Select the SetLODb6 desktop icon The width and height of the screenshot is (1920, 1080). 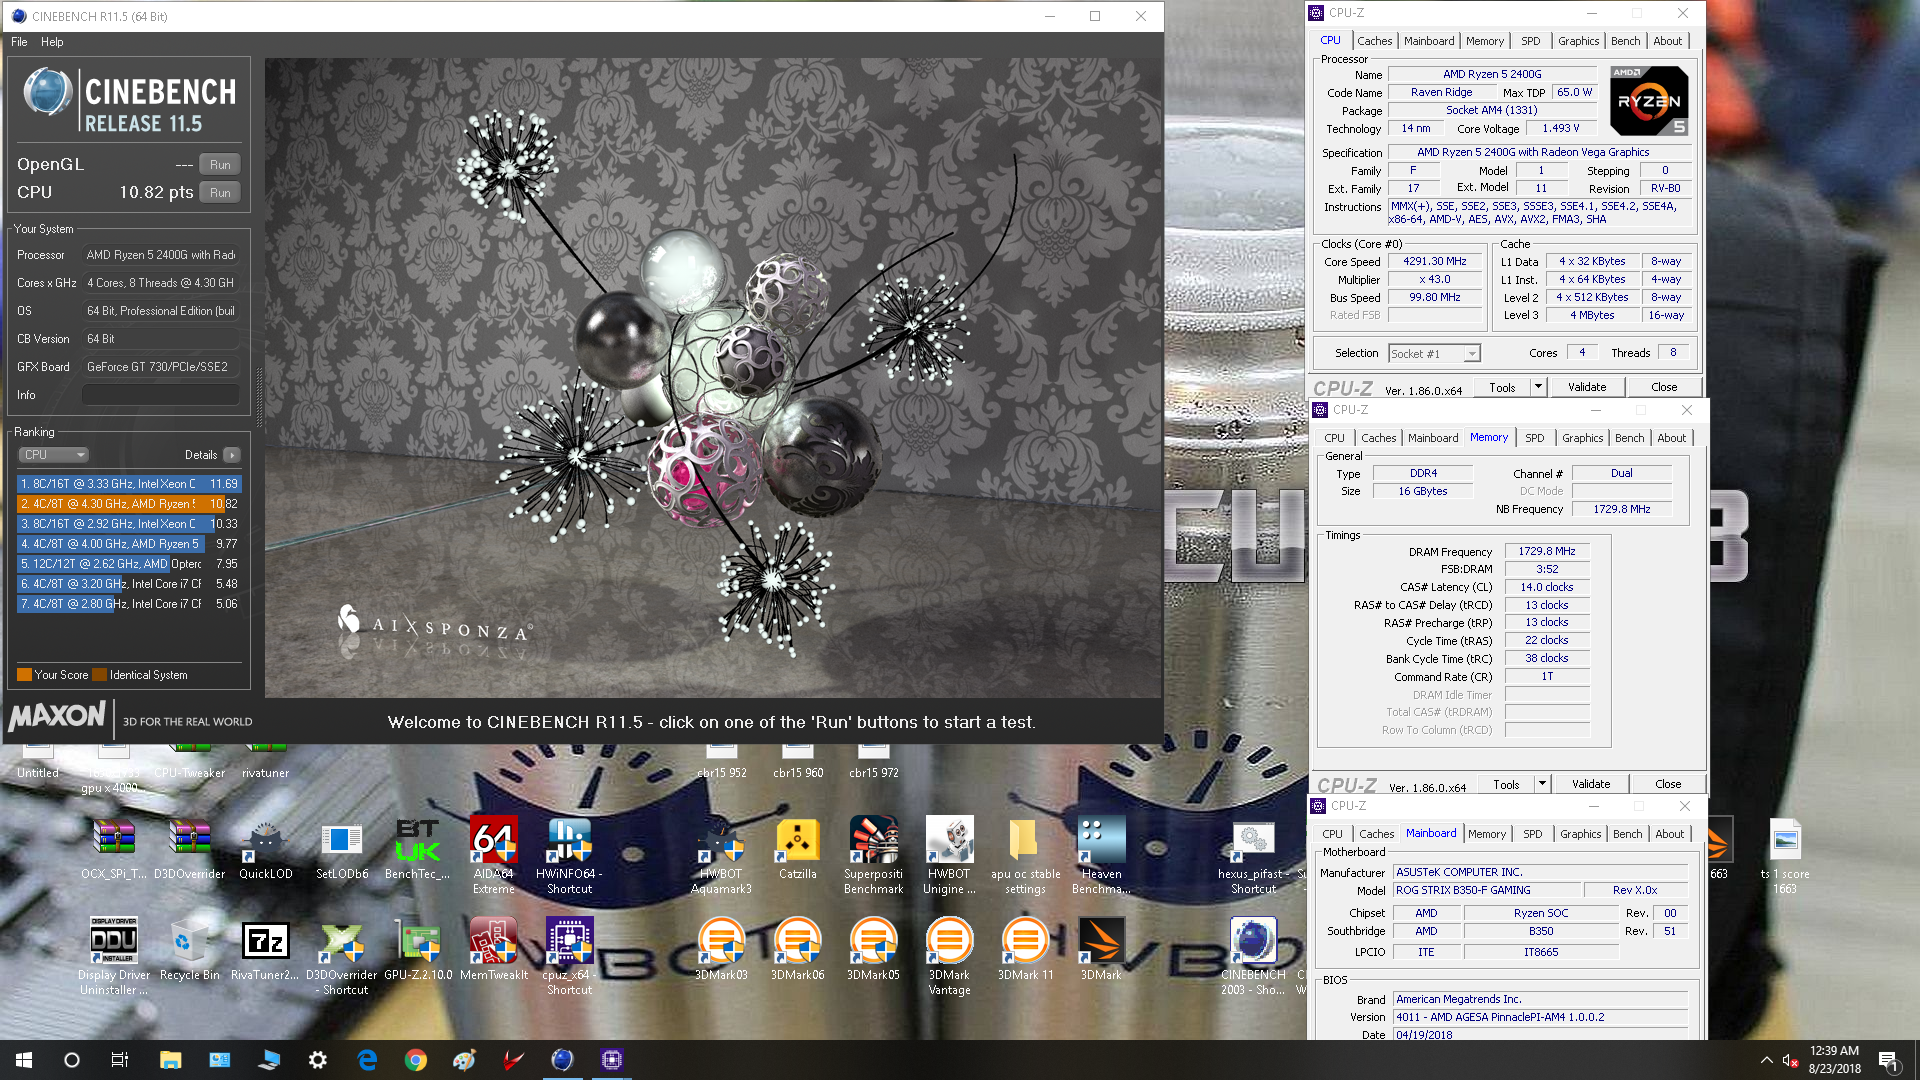[342, 850]
